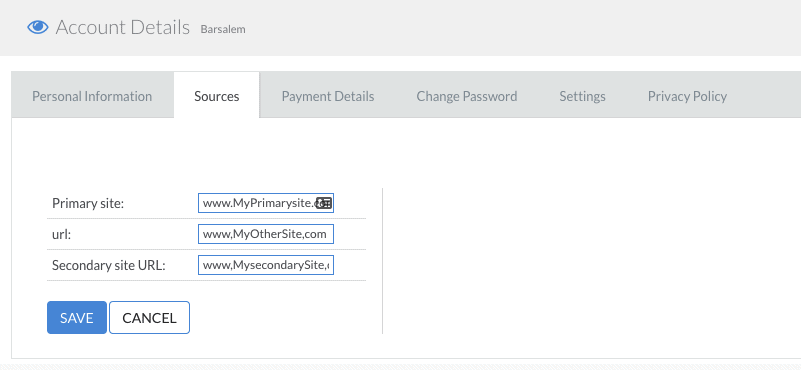Open the Personal Information tab
Viewport: 801px width, 370px height.
pyautogui.click(x=92, y=96)
